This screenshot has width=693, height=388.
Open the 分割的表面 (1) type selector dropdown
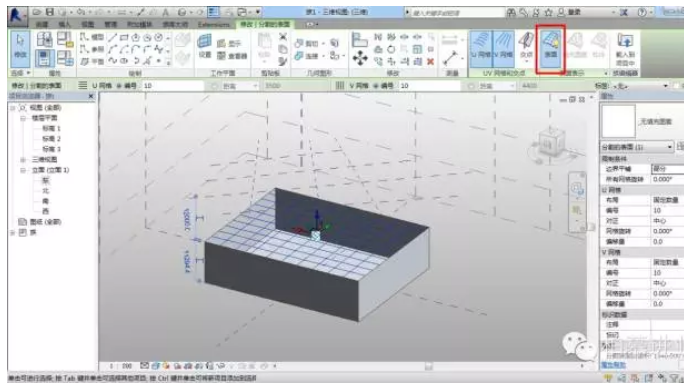point(636,147)
